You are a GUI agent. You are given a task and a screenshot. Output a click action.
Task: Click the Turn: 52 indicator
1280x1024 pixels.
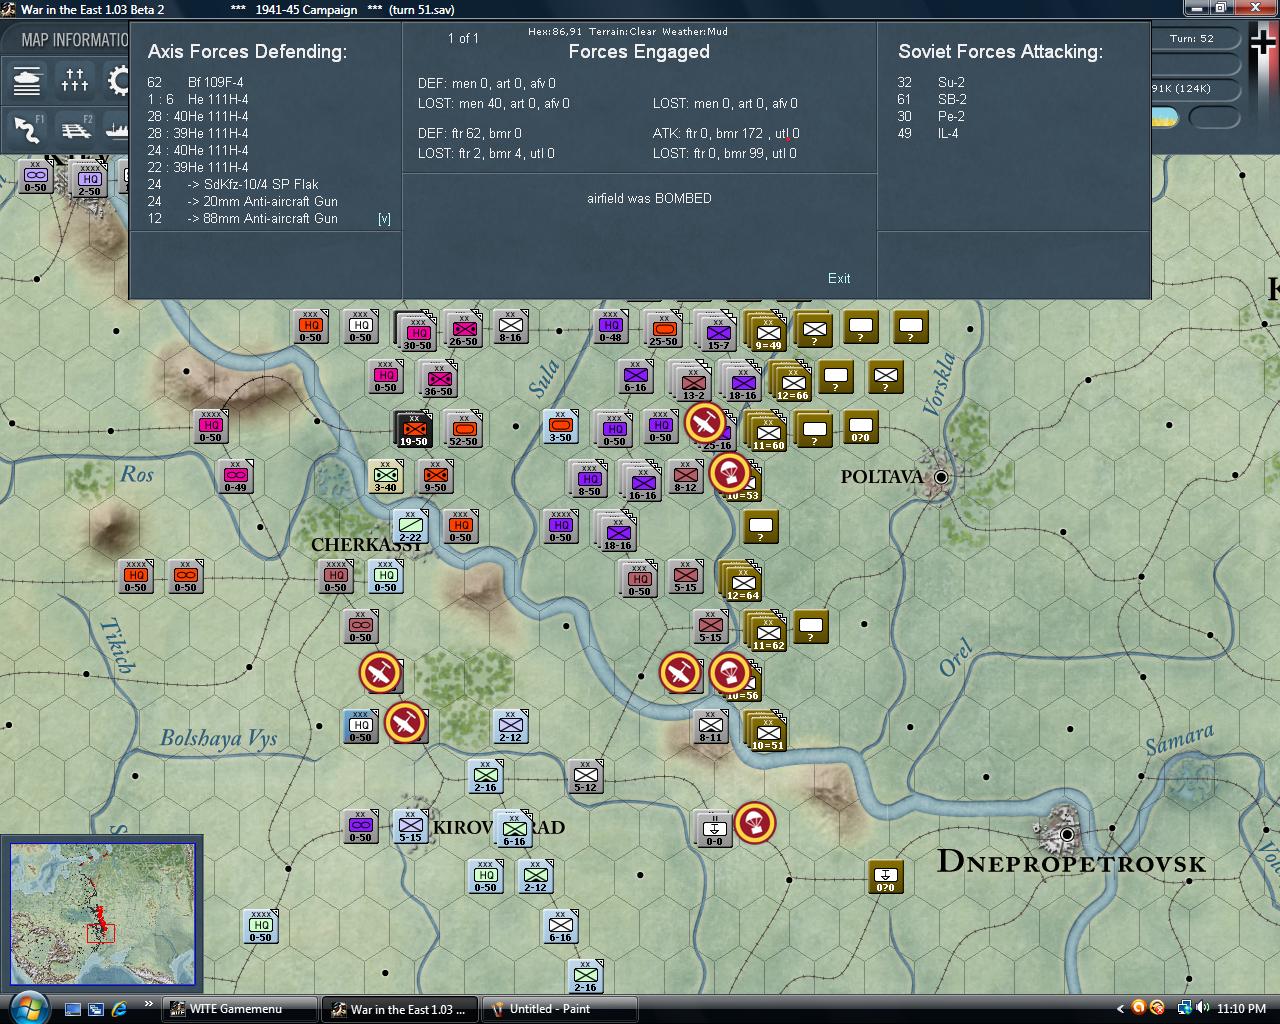click(1192, 39)
